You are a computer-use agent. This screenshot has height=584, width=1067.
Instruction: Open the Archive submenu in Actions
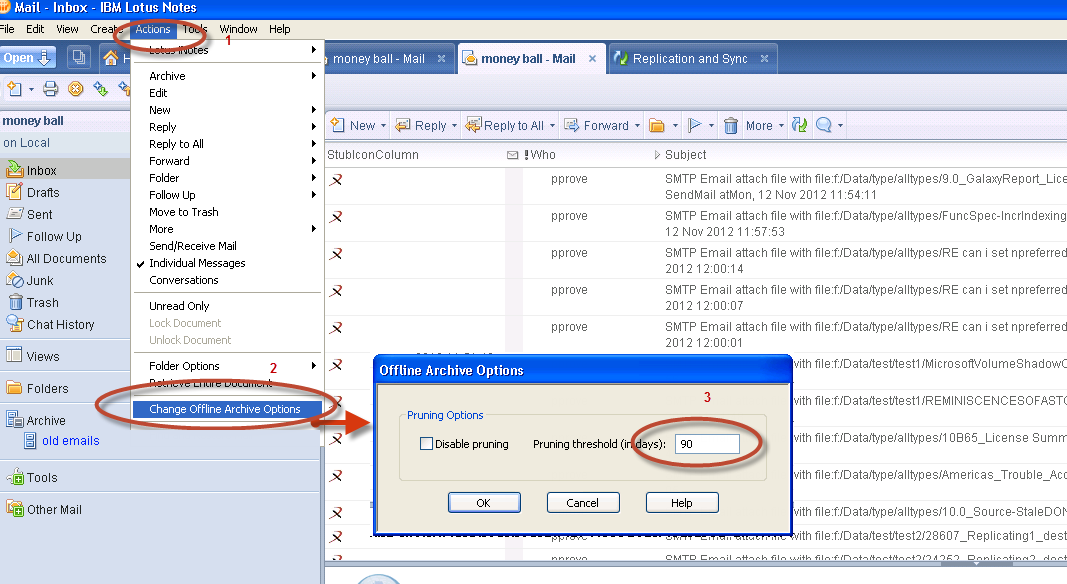(x=227, y=76)
